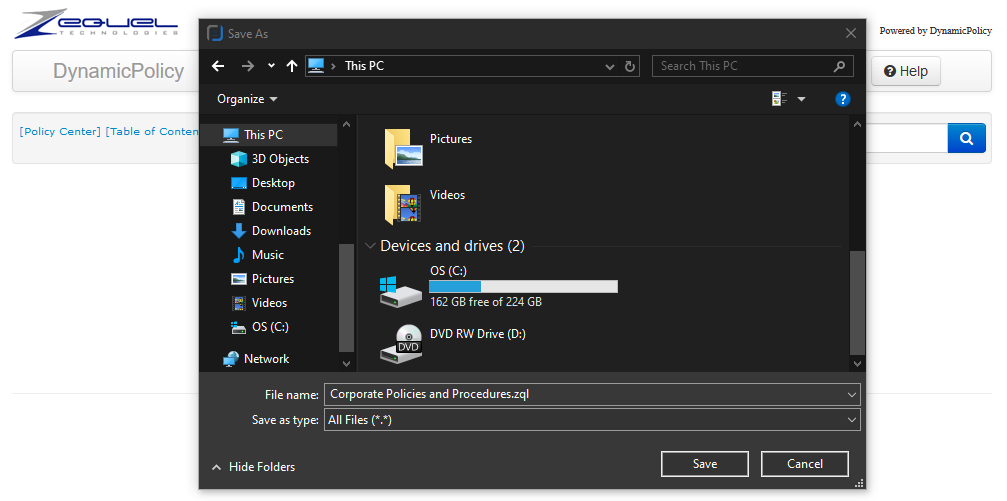Click the change view icon
The height and width of the screenshot is (501, 1007).
[x=779, y=99]
